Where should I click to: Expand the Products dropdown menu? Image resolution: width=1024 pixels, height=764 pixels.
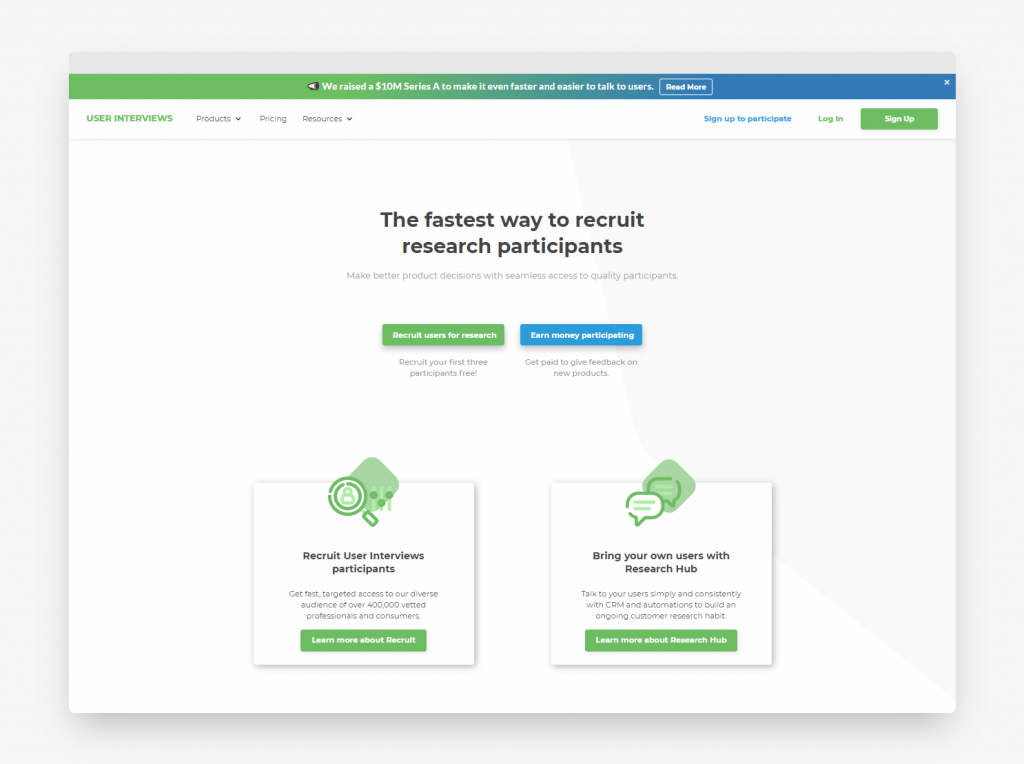218,119
